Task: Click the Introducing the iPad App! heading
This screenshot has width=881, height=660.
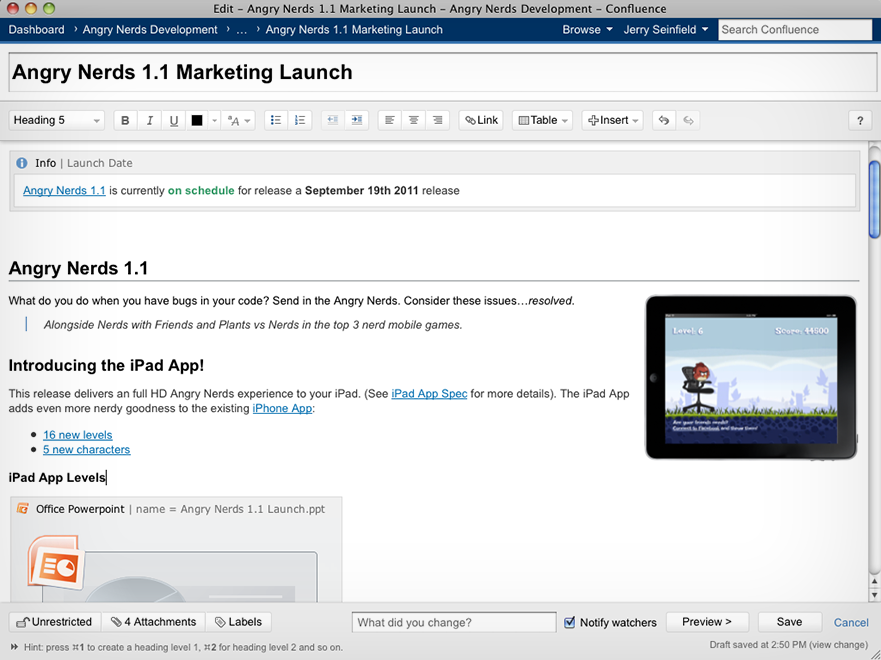Action: coord(106,365)
